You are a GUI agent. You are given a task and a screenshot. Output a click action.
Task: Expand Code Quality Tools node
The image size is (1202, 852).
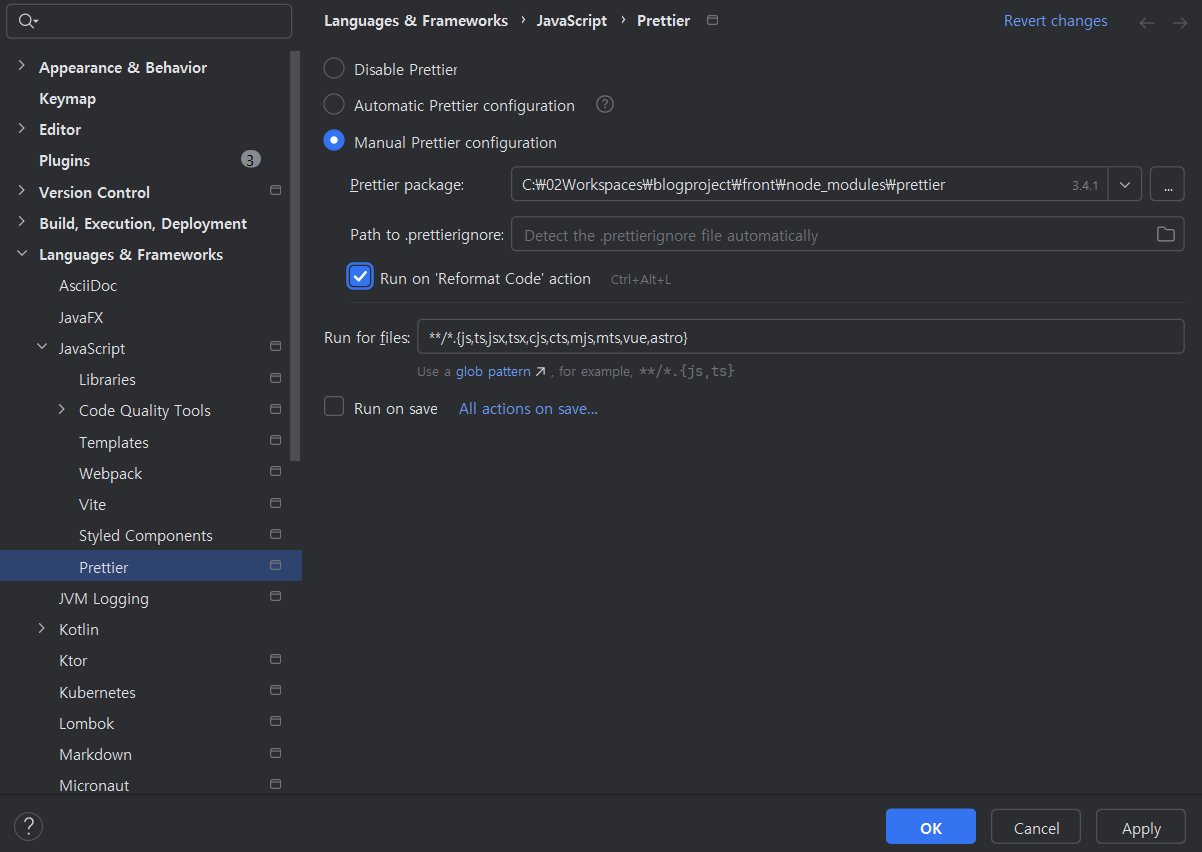(62, 409)
